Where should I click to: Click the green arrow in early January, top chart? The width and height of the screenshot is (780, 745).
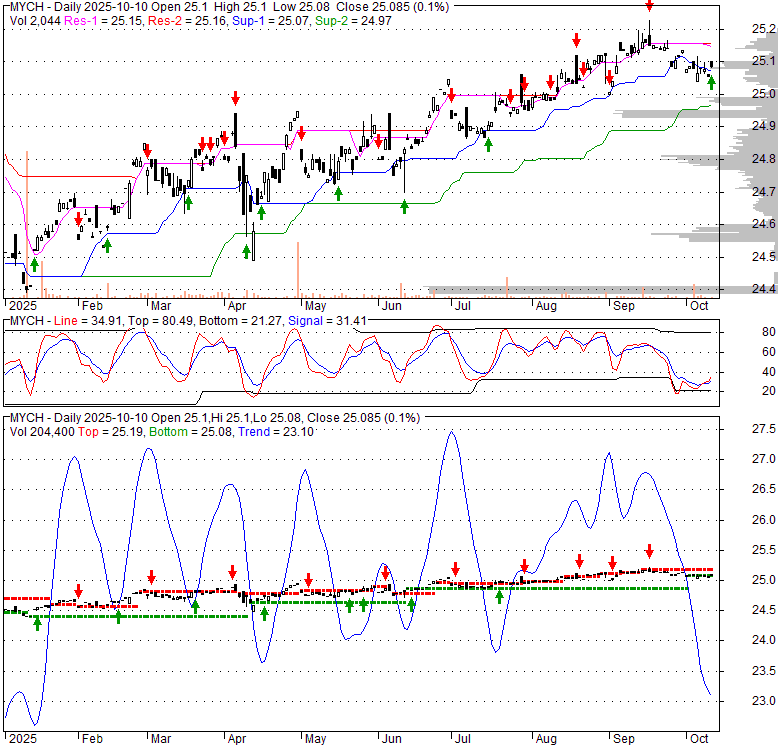pos(34,264)
